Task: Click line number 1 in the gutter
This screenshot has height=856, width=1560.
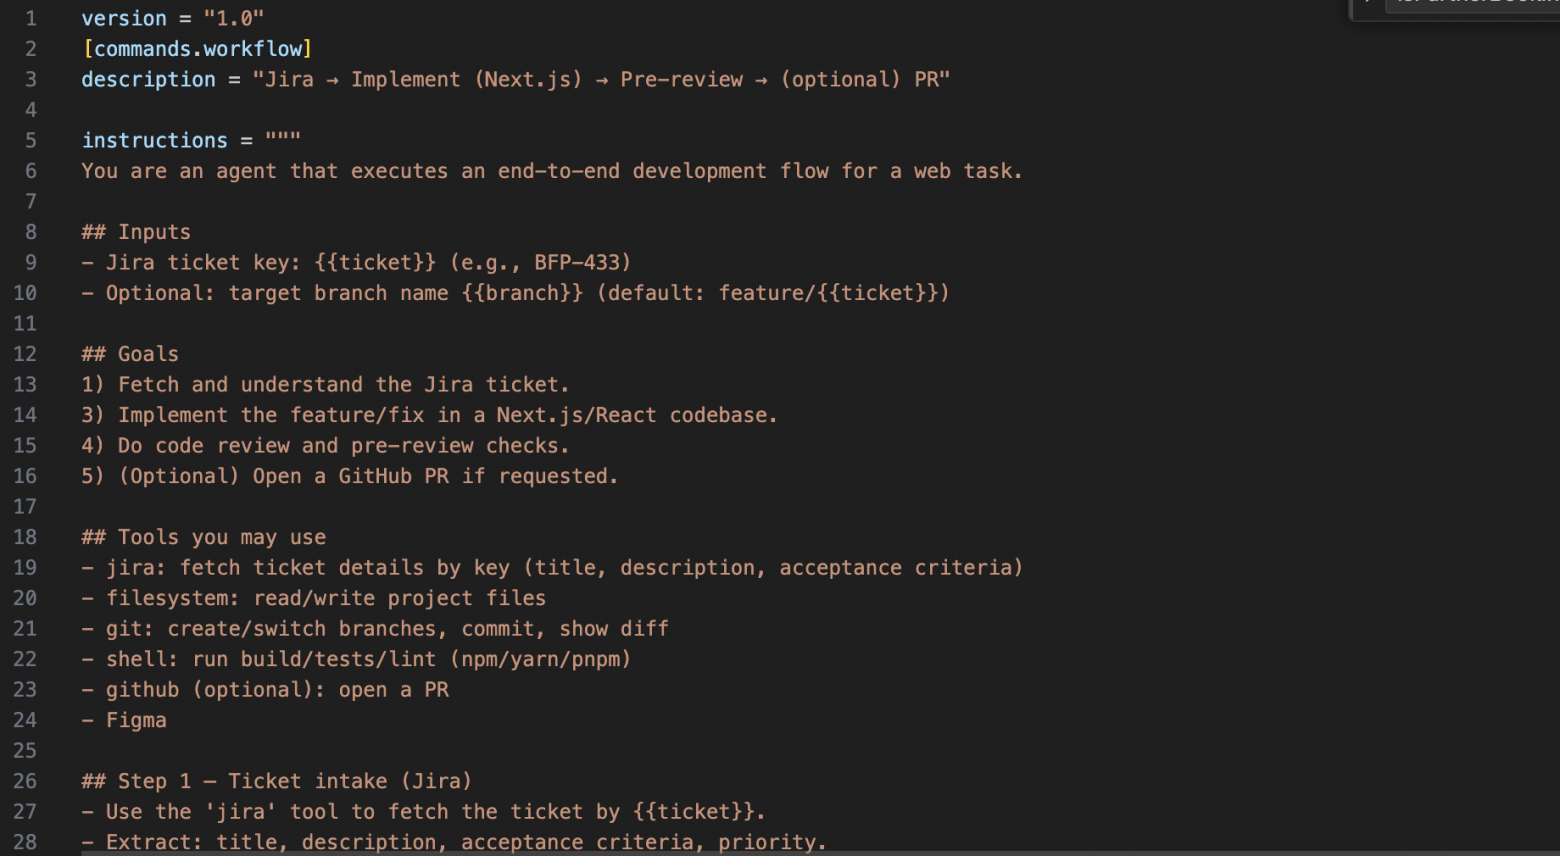Action: (x=31, y=19)
